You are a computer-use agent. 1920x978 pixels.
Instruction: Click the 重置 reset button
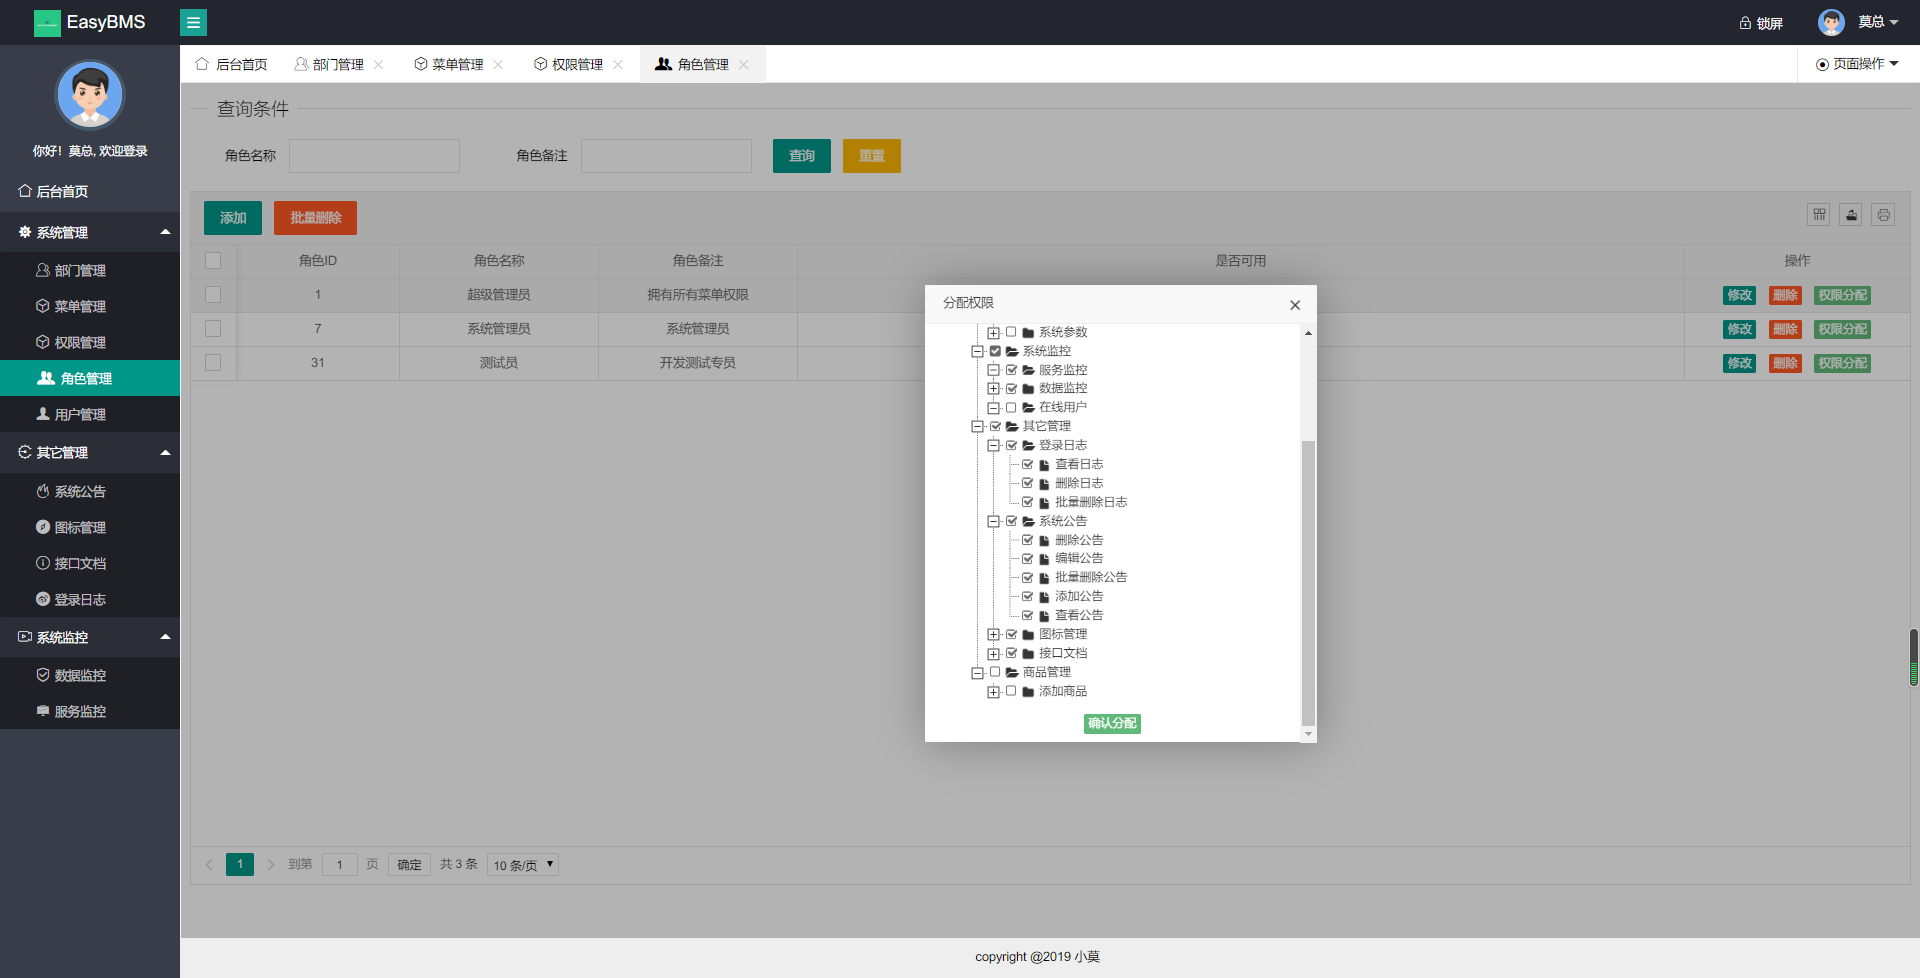tap(872, 156)
